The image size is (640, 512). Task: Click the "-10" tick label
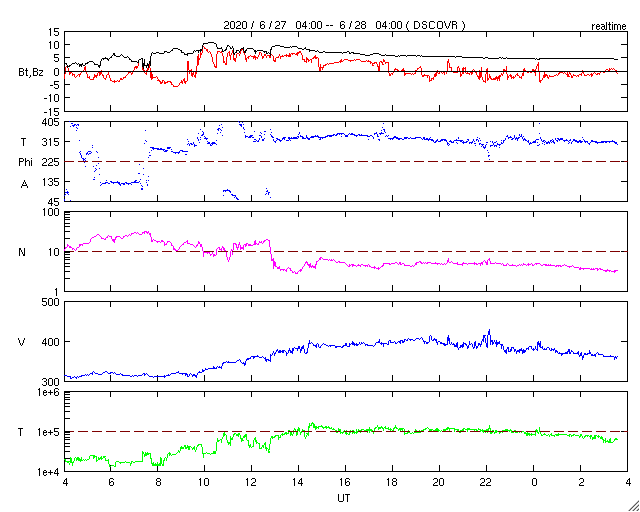[x=51, y=98]
